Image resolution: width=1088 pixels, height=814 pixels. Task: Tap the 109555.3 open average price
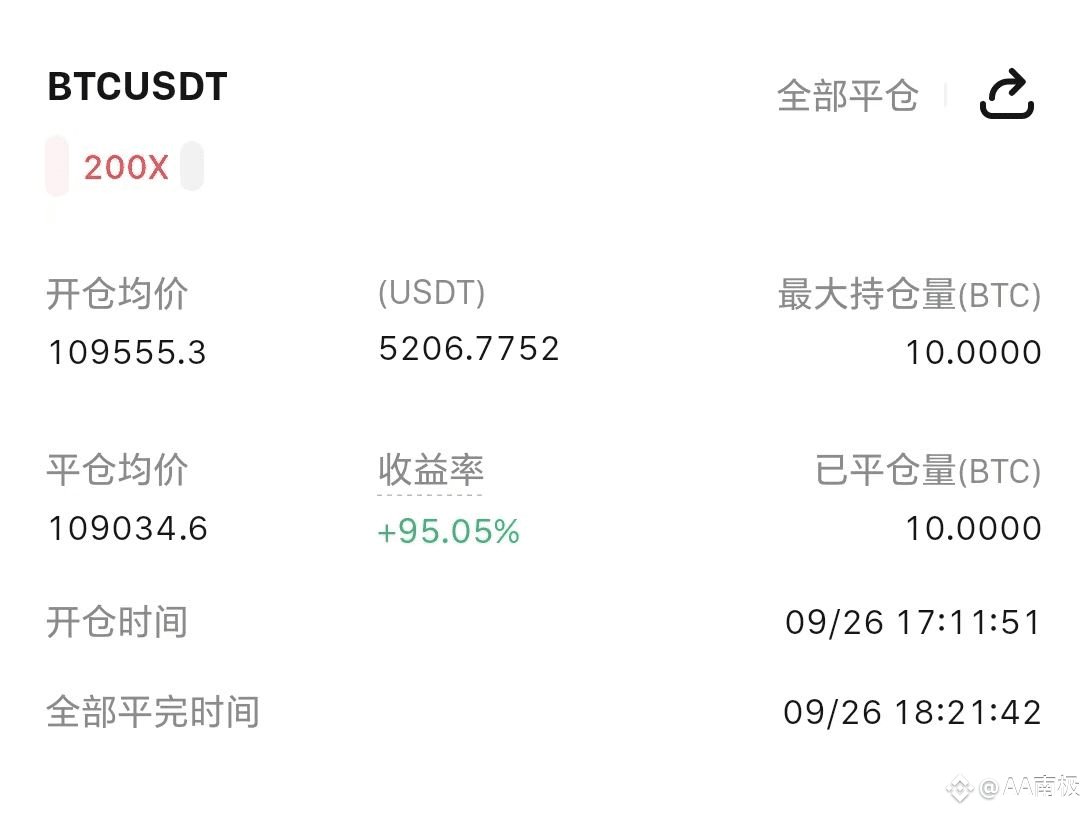click(x=128, y=352)
